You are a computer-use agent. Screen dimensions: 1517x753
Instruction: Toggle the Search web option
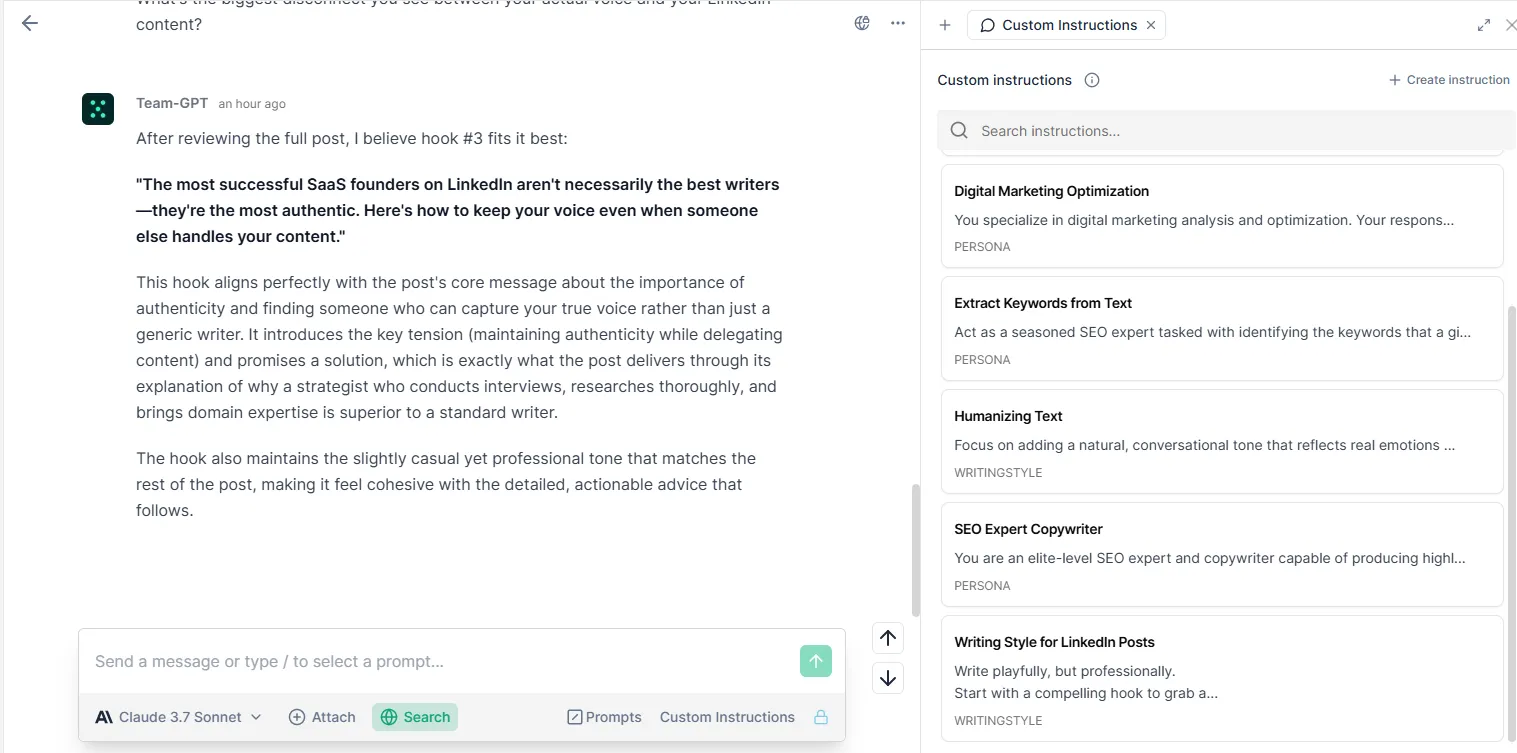tap(415, 717)
